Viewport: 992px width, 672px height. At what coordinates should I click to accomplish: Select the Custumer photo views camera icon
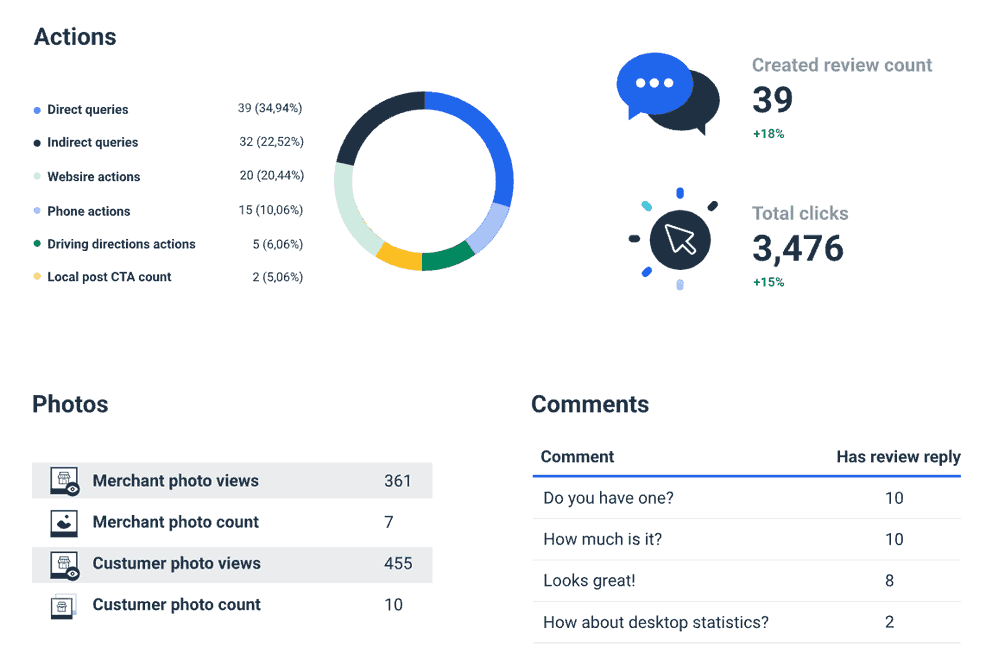pyautogui.click(x=63, y=564)
